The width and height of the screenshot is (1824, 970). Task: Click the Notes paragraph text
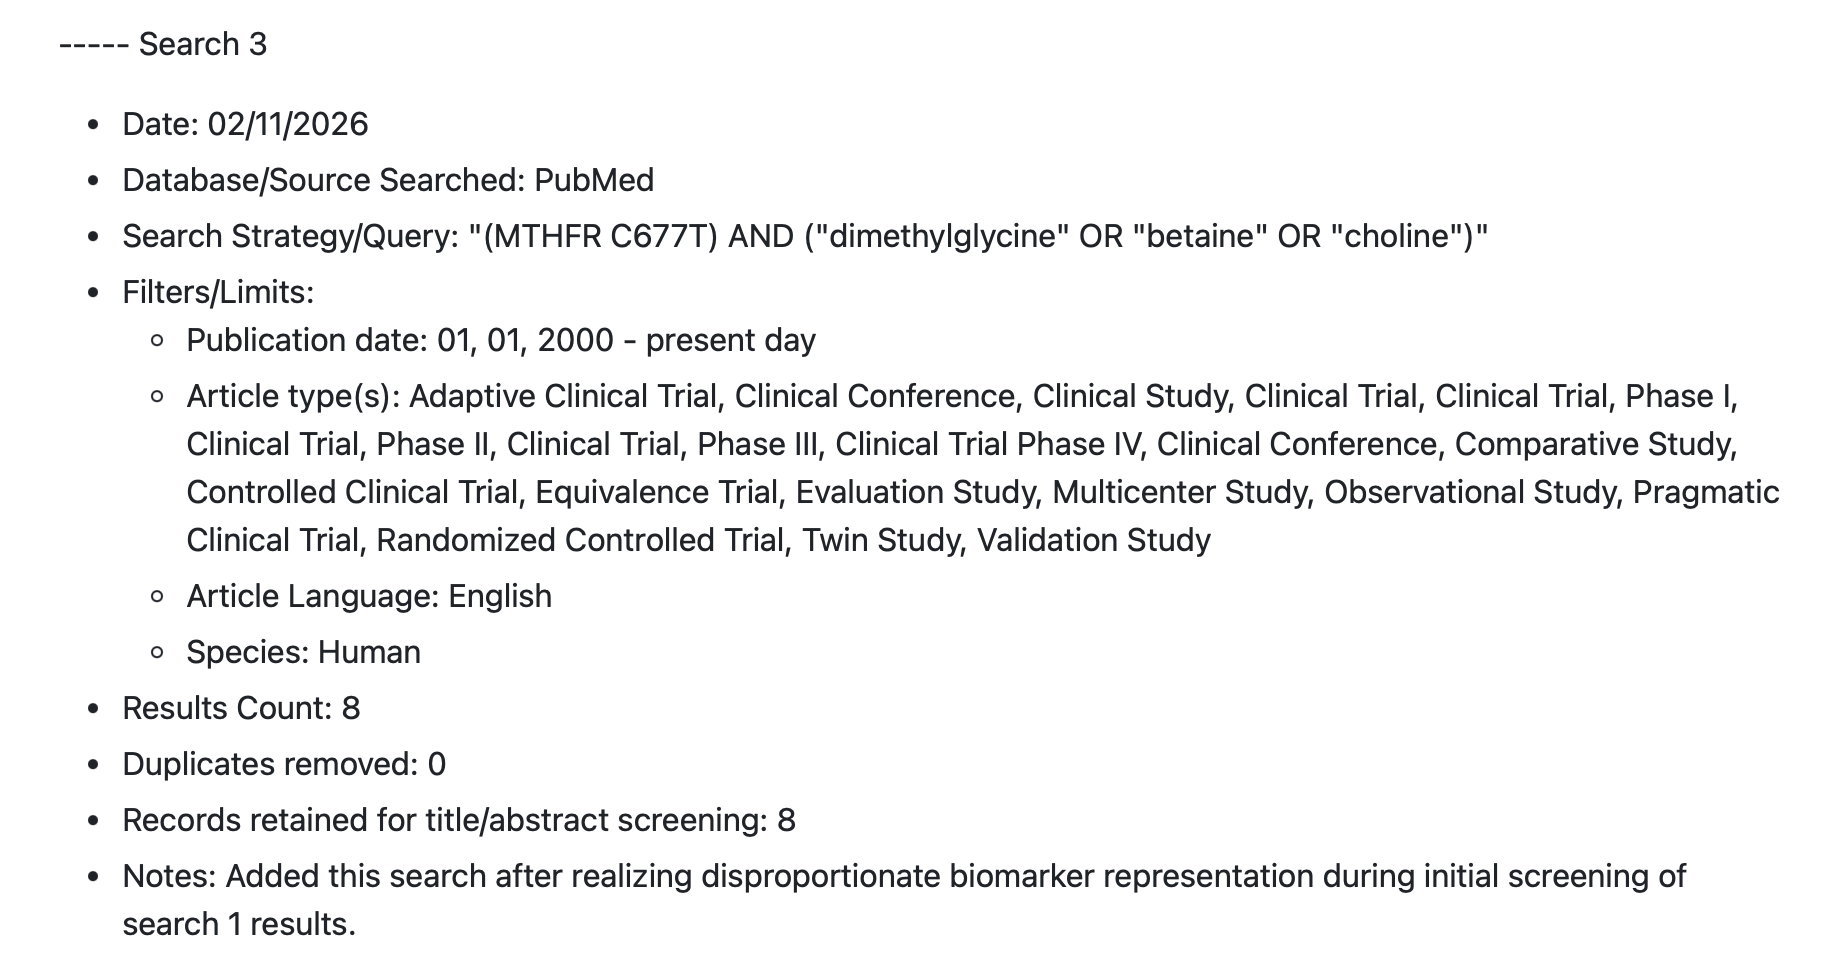click(x=904, y=900)
